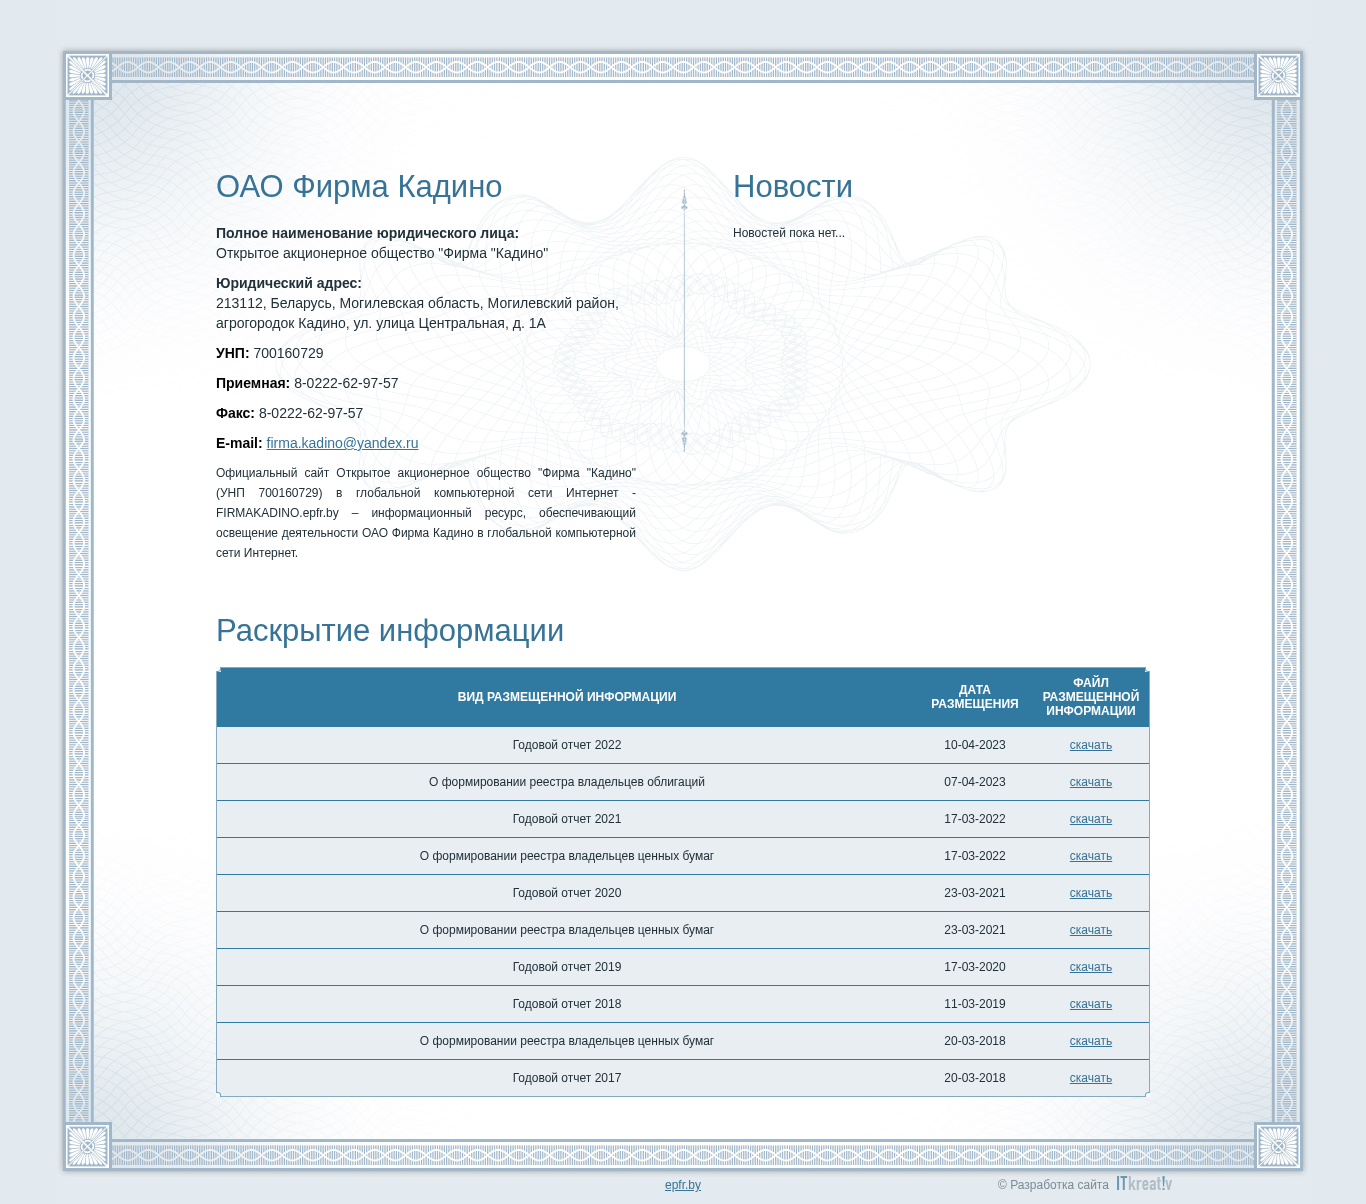Viewport: 1366px width, 1204px height.
Task: Click the Факс number 8-0222-62-97-57
Action: click(311, 413)
